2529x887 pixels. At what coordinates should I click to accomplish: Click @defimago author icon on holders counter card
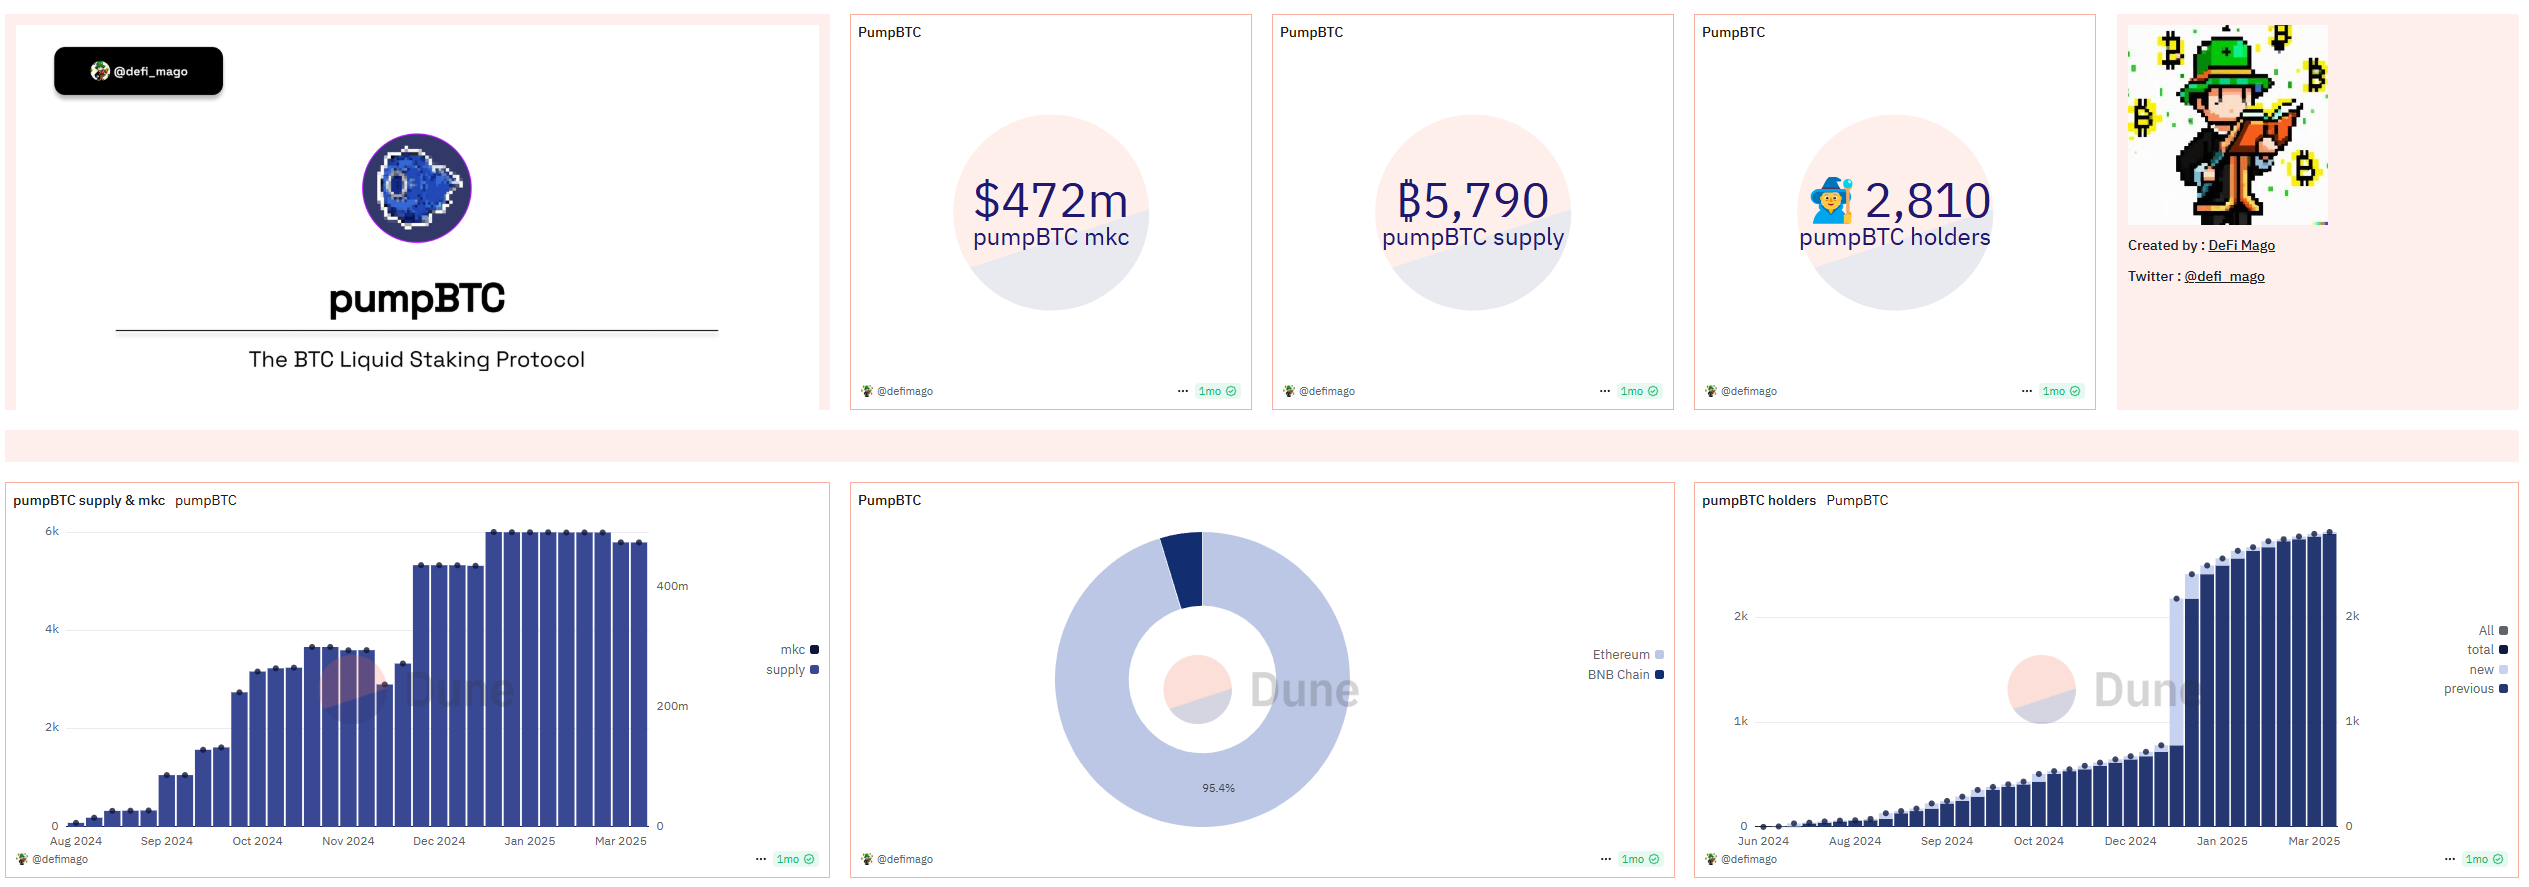pyautogui.click(x=1711, y=391)
